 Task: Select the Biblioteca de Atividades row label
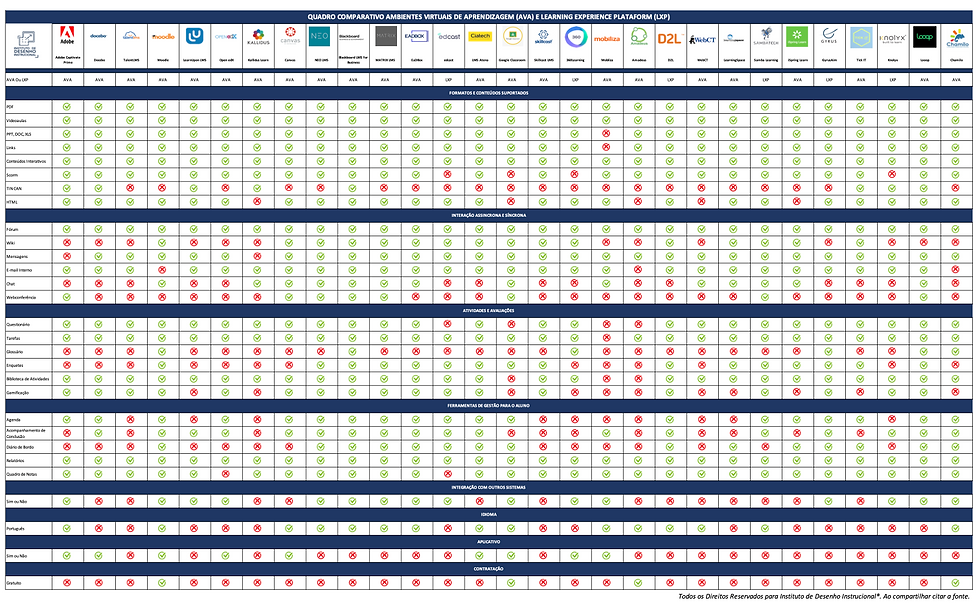28,379
